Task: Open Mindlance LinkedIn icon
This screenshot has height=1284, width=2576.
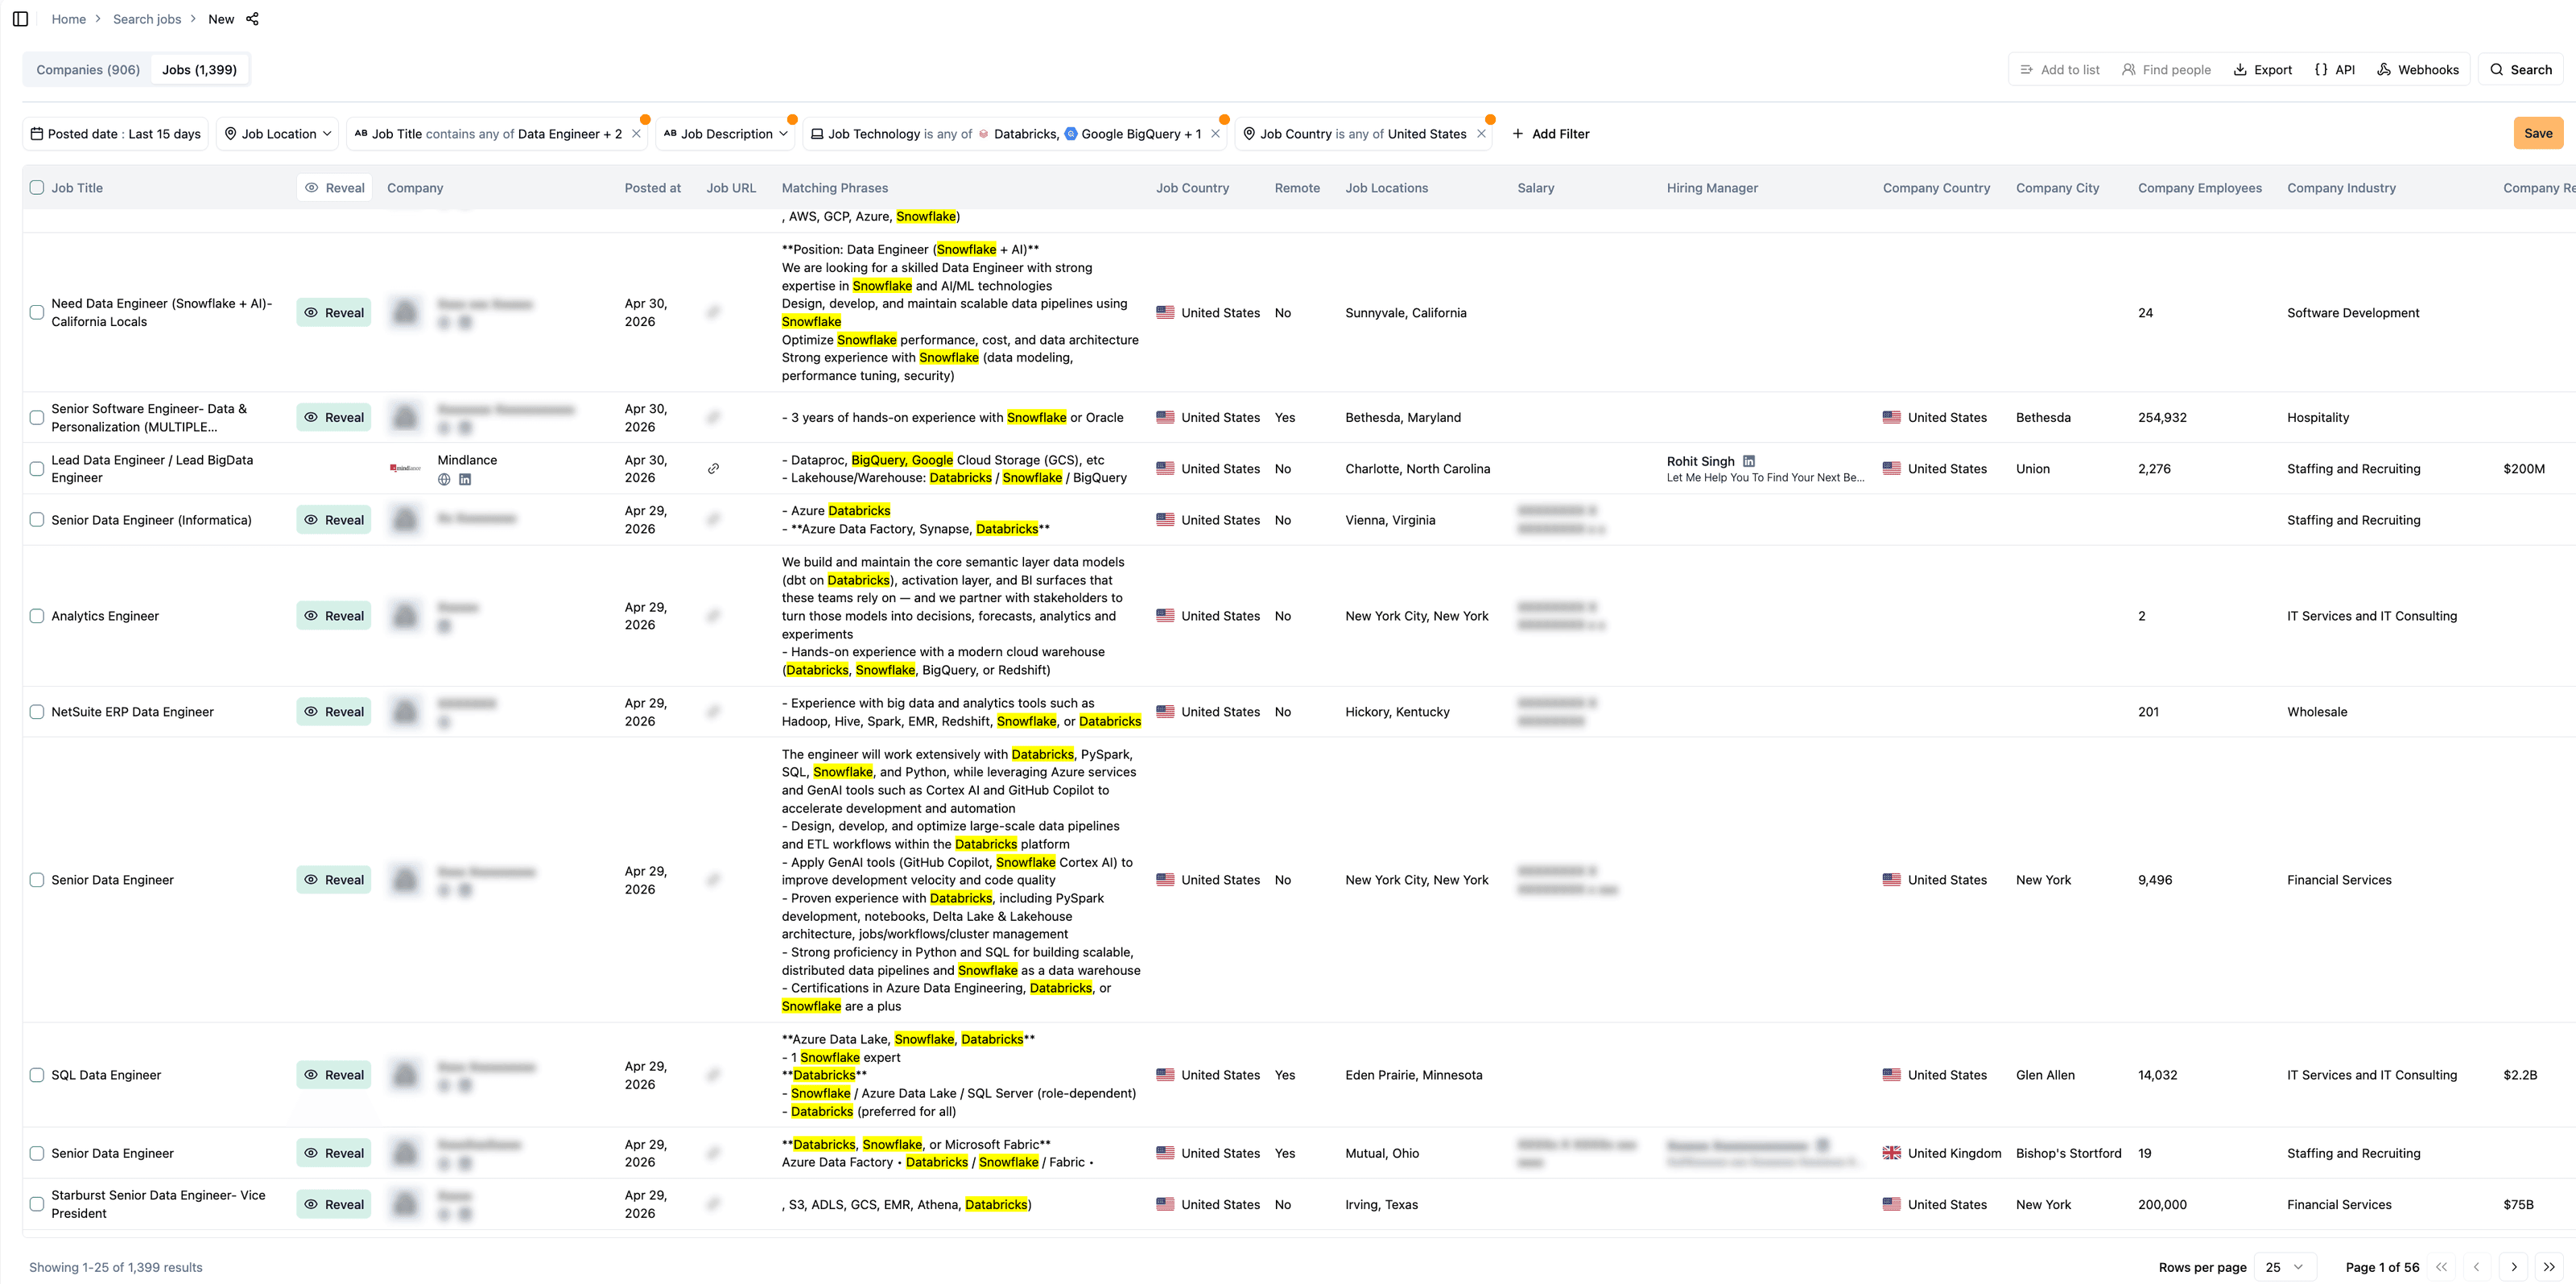Action: click(465, 479)
